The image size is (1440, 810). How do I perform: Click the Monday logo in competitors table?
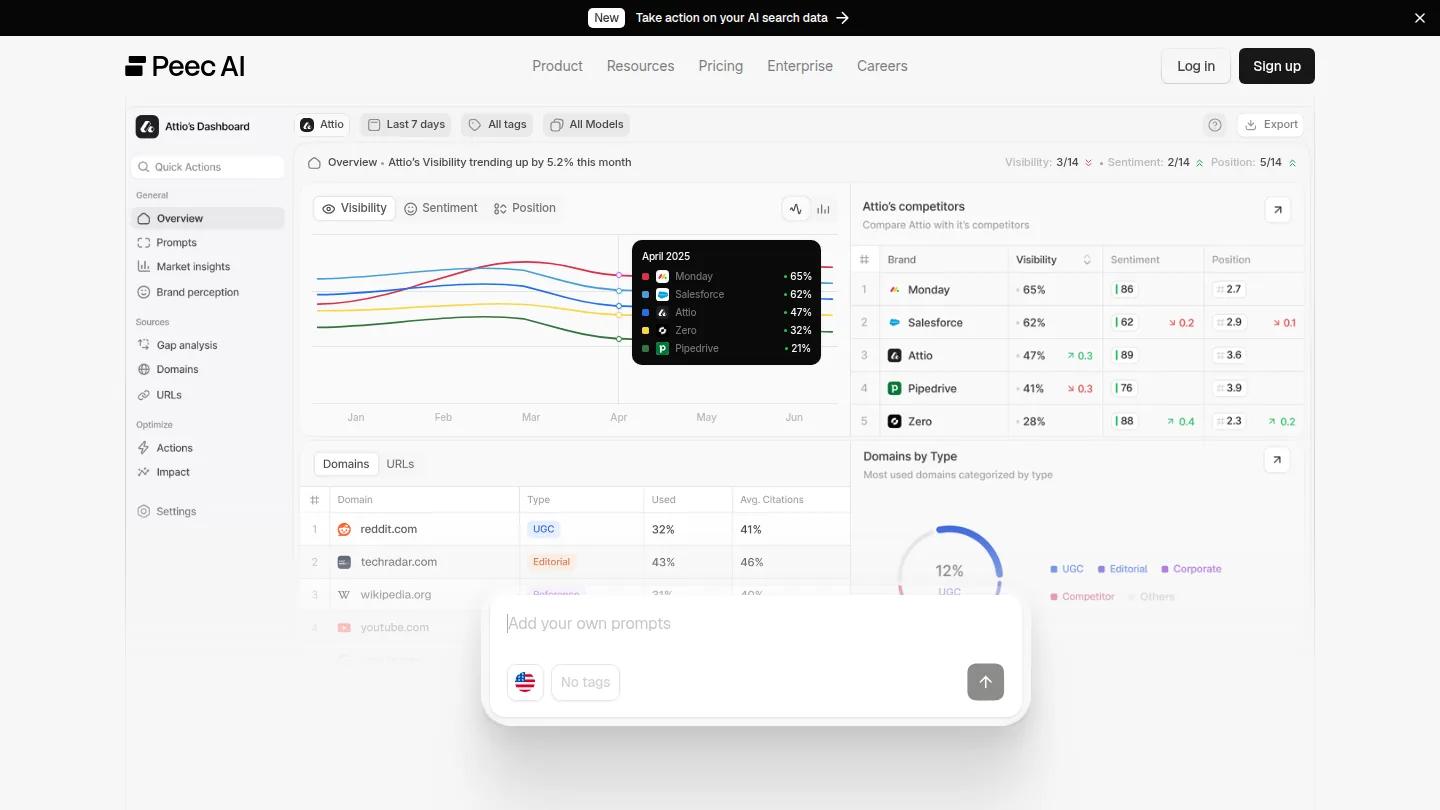point(895,290)
